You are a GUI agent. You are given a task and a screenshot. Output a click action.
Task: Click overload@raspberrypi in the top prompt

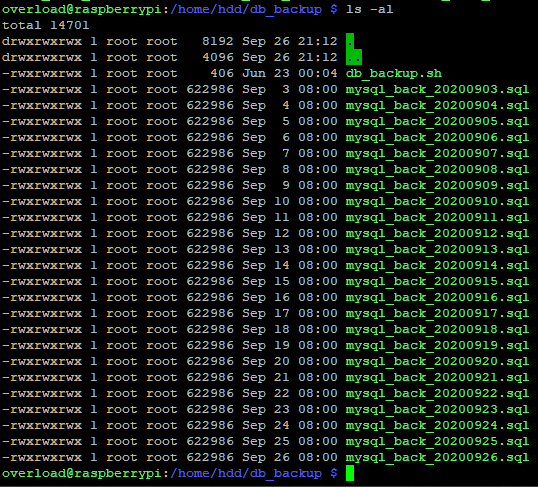point(82,10)
